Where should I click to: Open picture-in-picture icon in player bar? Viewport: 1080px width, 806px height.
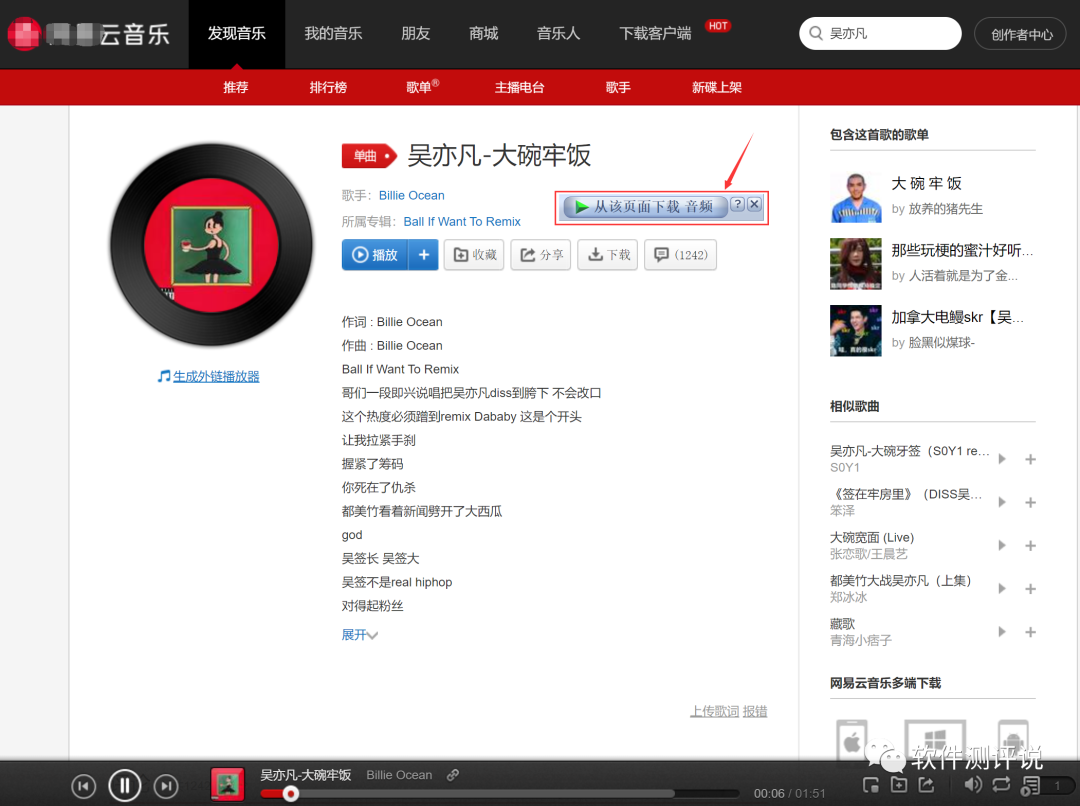click(x=871, y=784)
